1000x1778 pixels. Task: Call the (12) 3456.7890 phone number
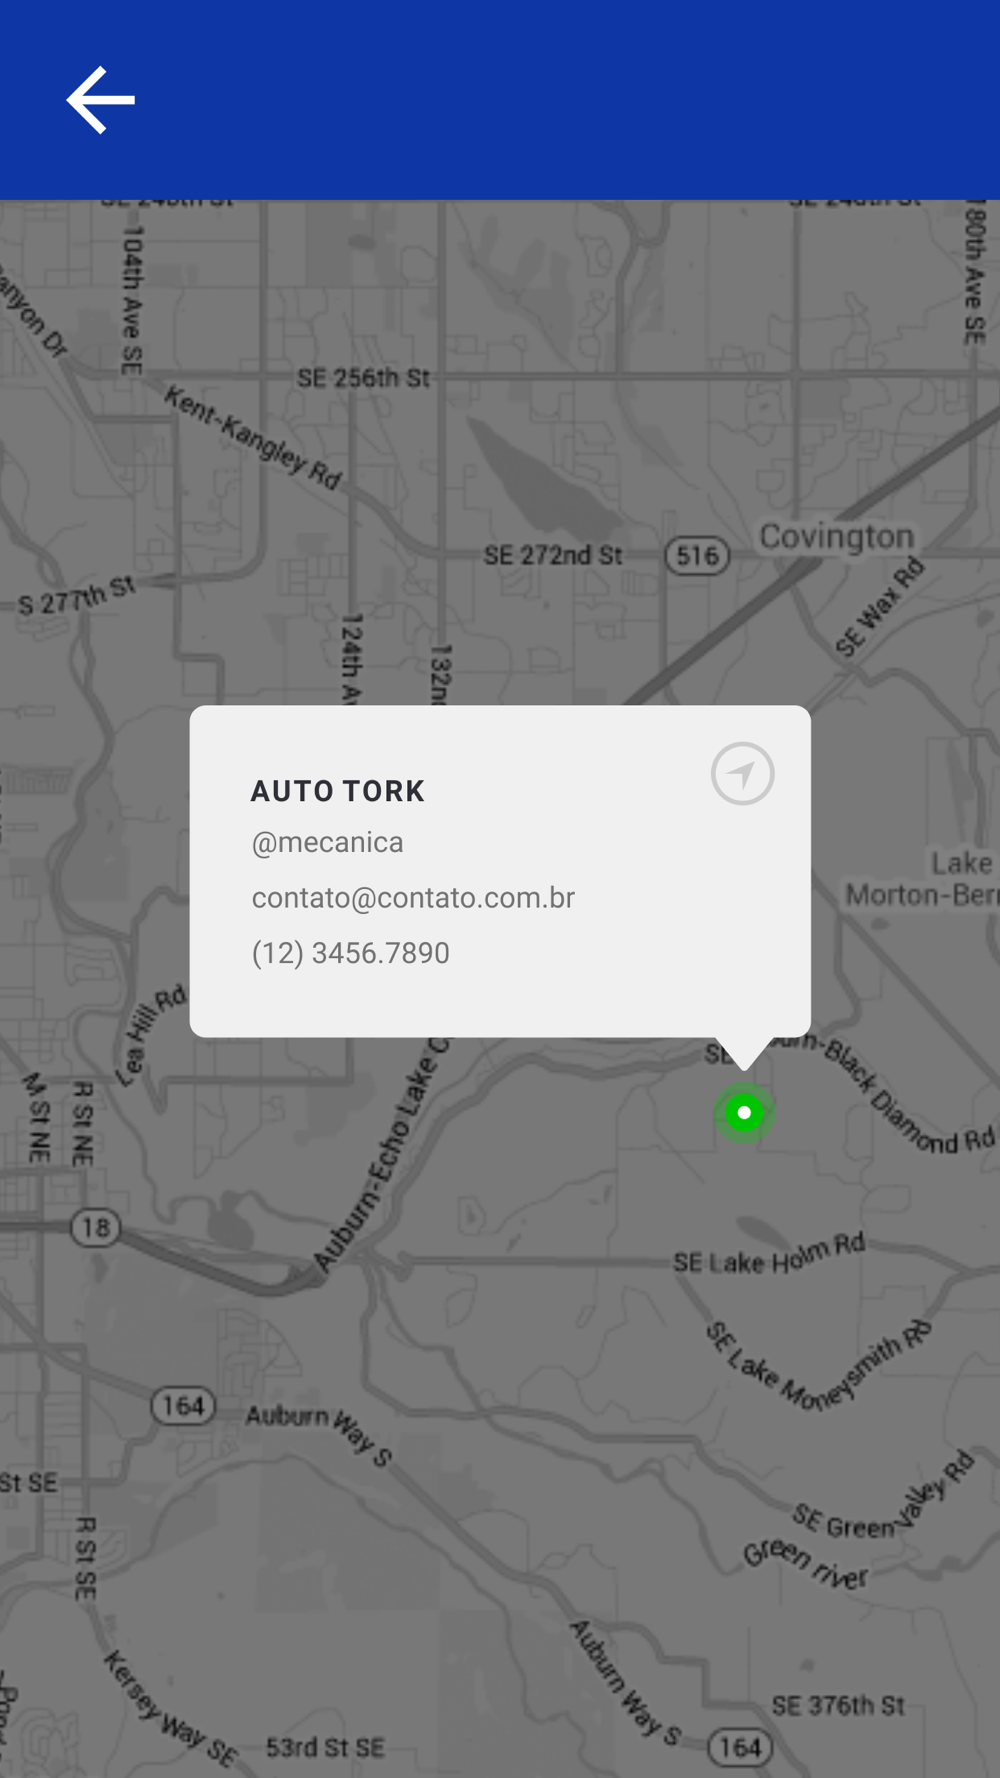coord(350,953)
